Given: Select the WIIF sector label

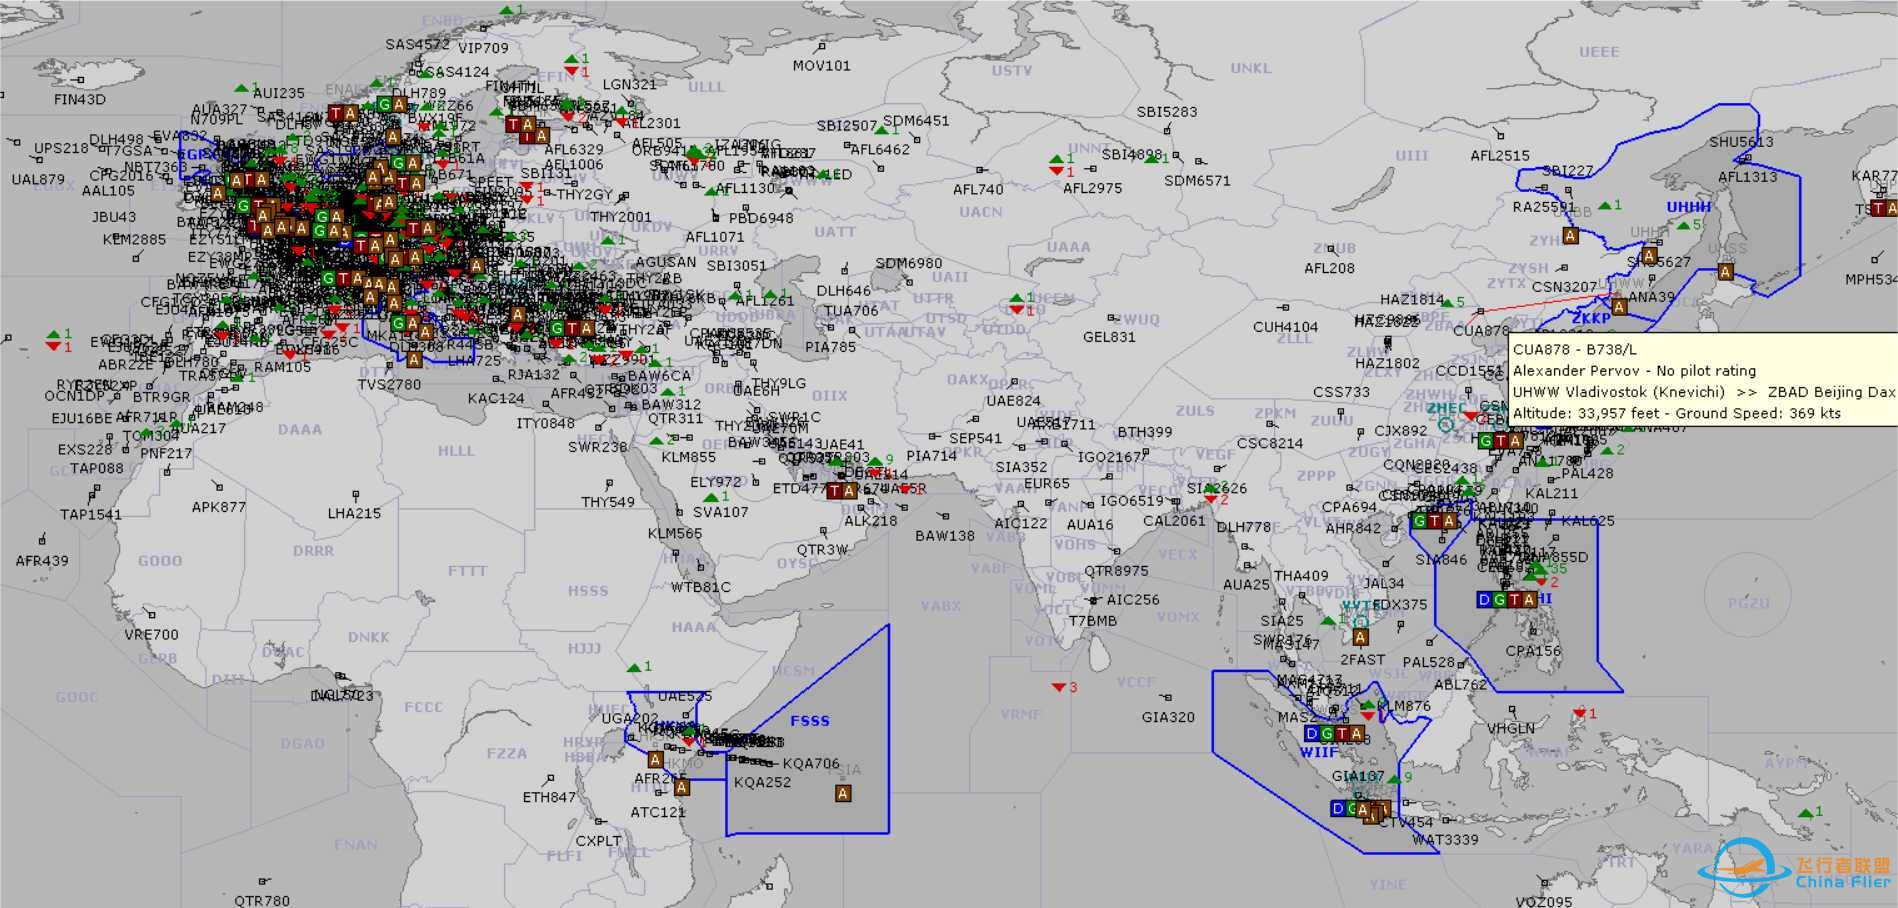Looking at the screenshot, I should [1319, 752].
